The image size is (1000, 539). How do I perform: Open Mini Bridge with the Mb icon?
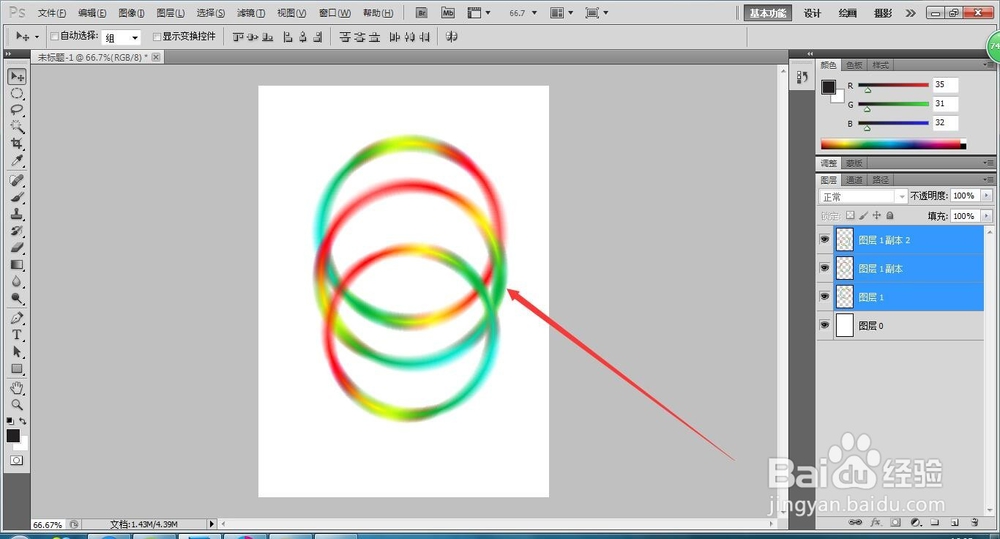tap(448, 13)
